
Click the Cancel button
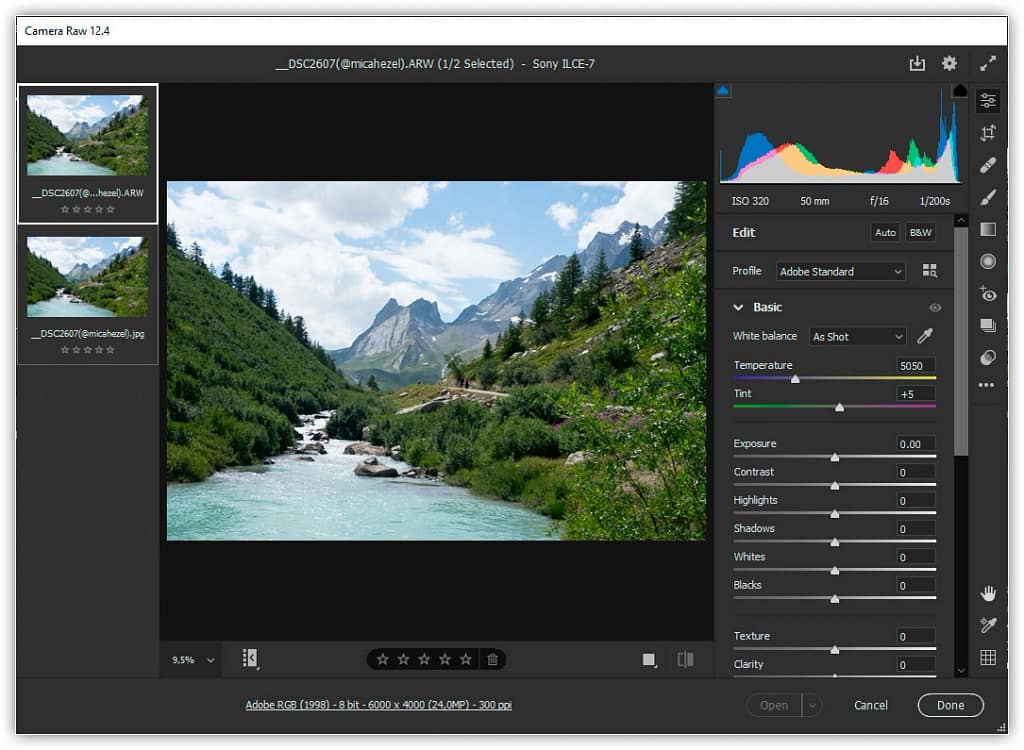point(871,706)
